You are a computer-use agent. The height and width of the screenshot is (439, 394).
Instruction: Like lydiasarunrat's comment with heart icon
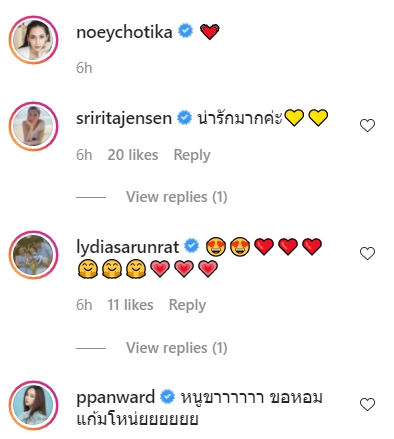pos(367,253)
